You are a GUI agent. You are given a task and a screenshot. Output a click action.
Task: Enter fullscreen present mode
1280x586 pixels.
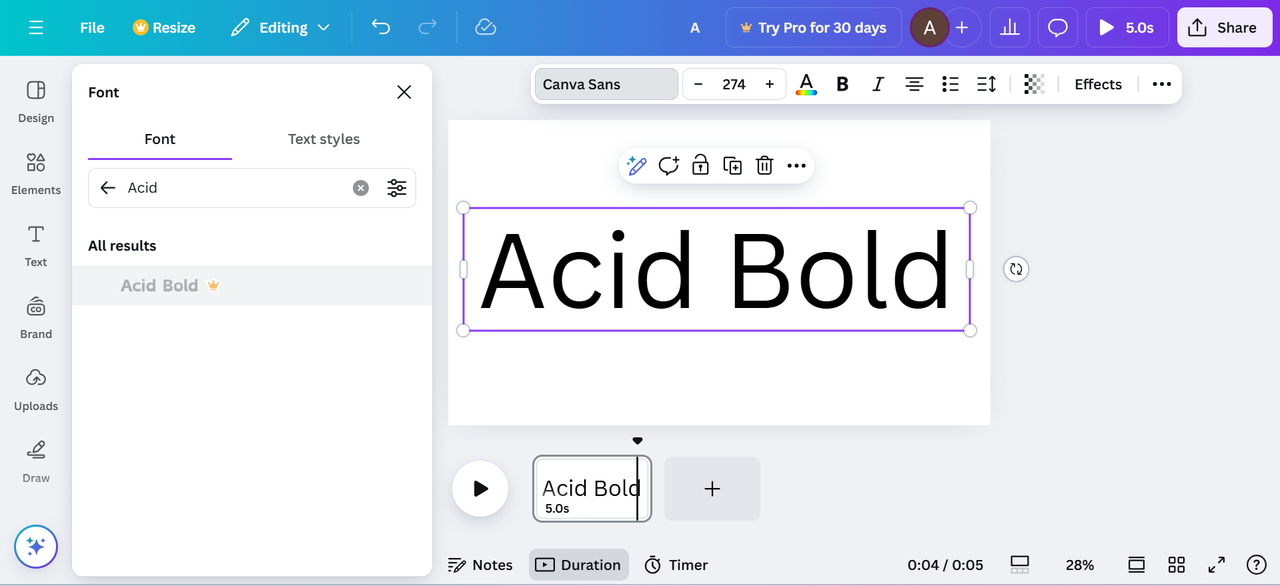(1217, 565)
